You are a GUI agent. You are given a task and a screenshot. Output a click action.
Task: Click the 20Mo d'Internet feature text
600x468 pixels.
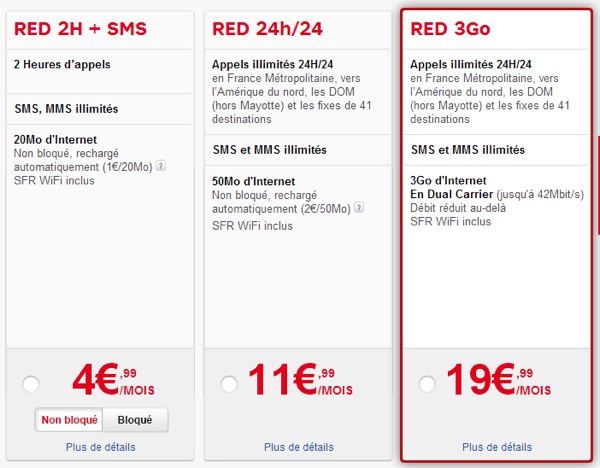(x=55, y=140)
